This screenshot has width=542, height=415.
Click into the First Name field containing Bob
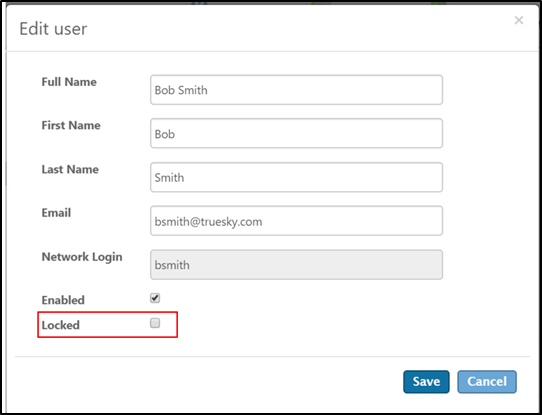[x=296, y=133]
